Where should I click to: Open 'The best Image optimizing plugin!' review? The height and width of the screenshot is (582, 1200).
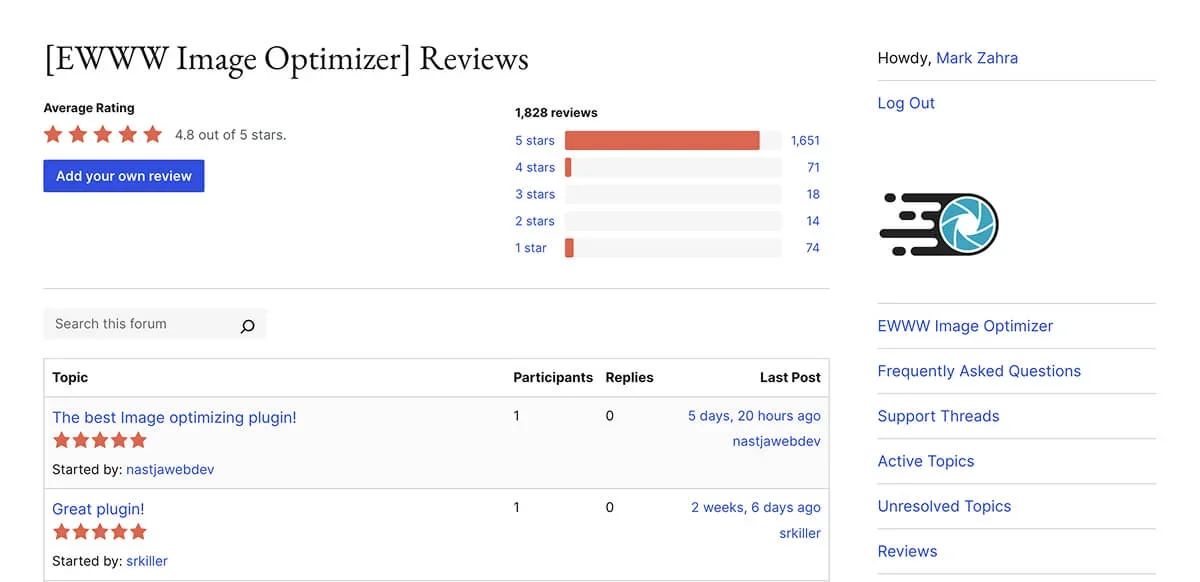175,417
